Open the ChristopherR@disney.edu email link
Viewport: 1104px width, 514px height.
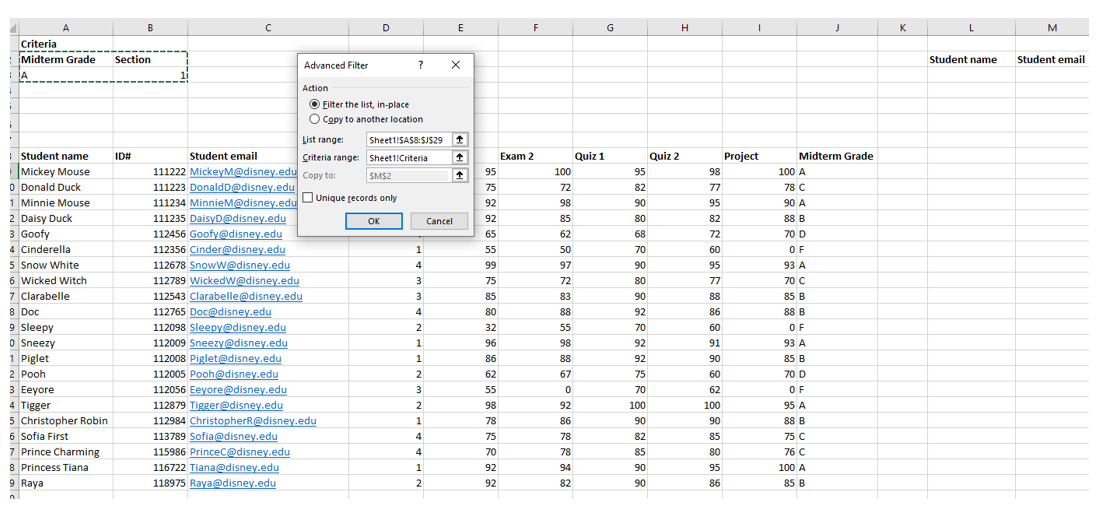click(252, 421)
